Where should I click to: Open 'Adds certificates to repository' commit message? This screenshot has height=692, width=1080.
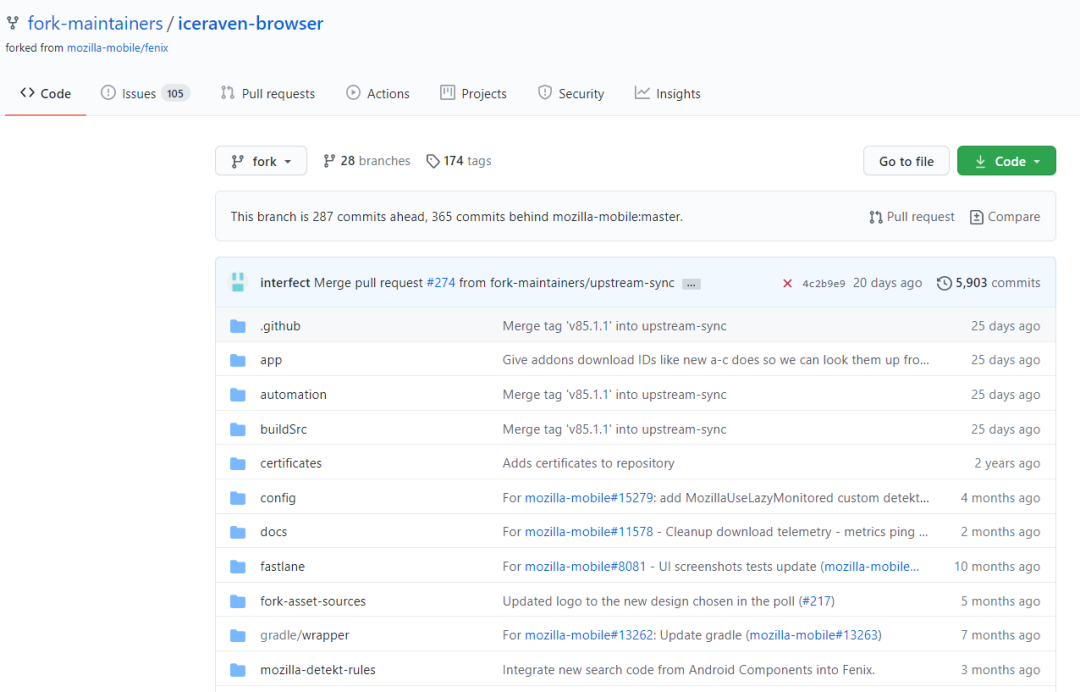coord(588,463)
